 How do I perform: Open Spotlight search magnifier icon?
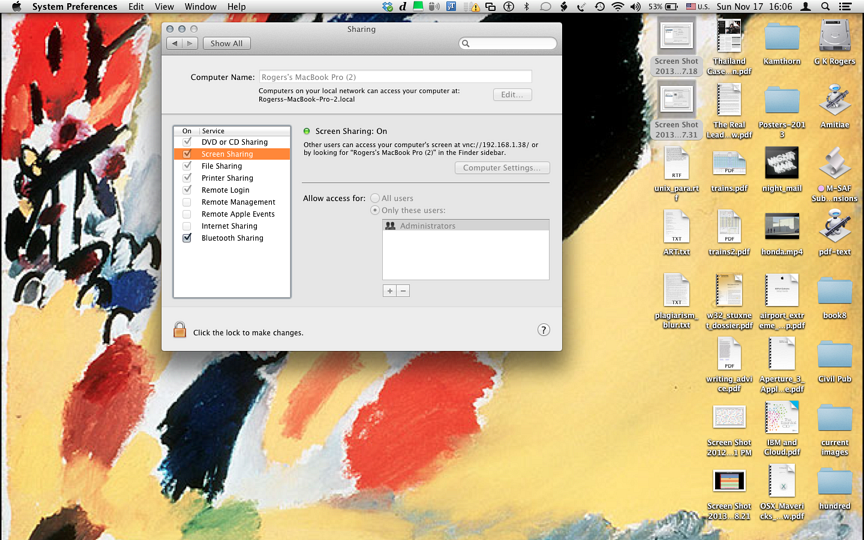pos(825,7)
